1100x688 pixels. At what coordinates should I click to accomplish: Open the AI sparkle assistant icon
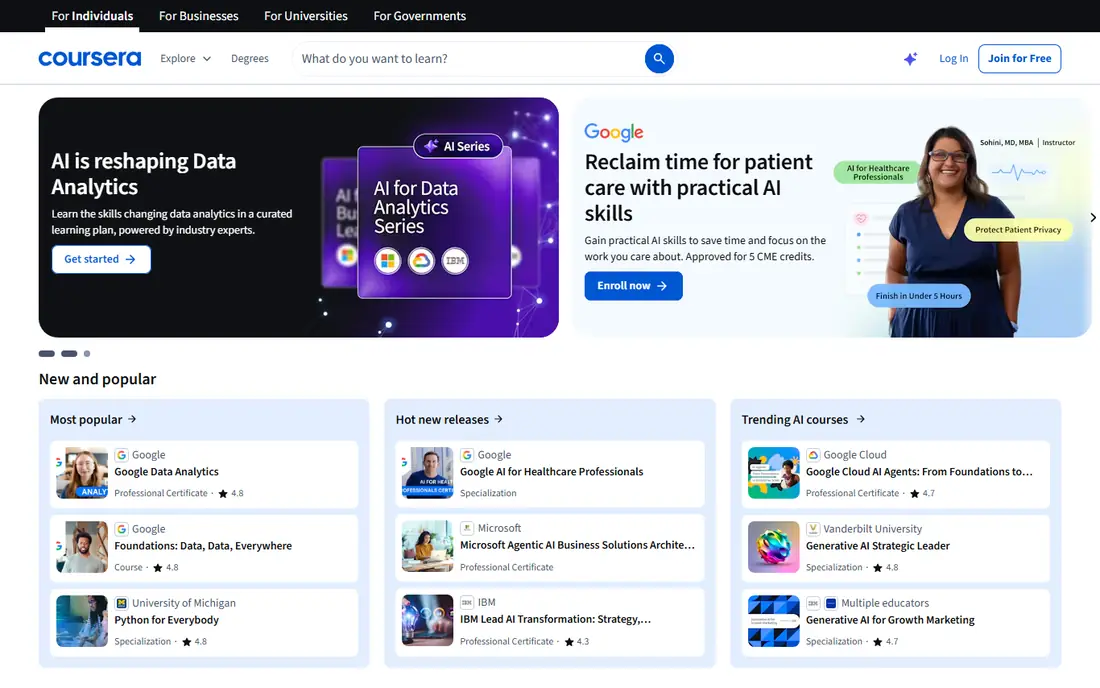(910, 59)
